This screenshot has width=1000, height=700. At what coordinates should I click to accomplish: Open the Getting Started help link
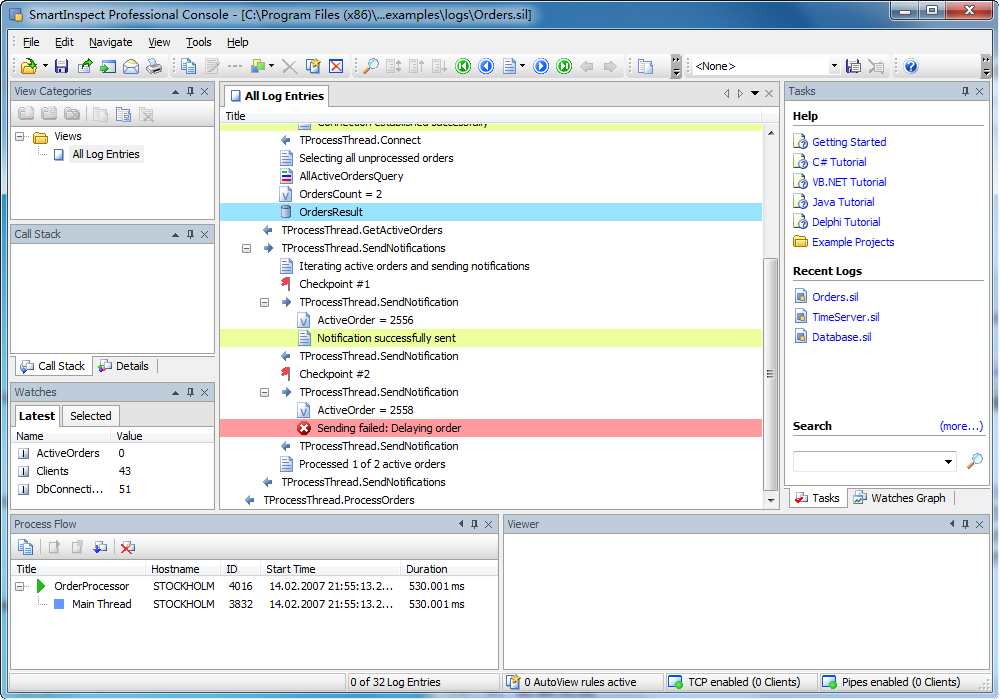tap(848, 142)
